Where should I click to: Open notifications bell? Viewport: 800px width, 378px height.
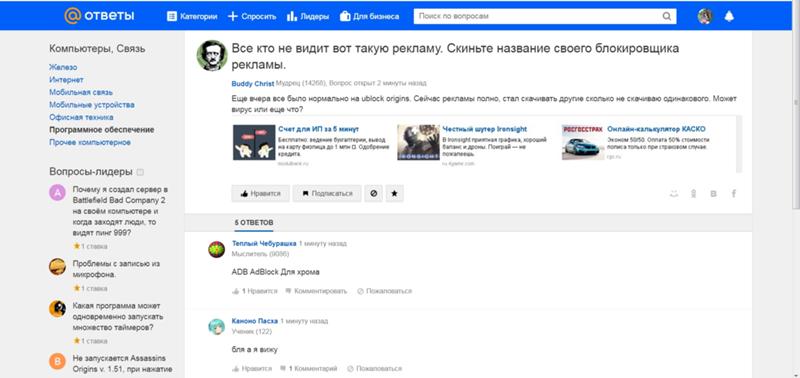729,16
